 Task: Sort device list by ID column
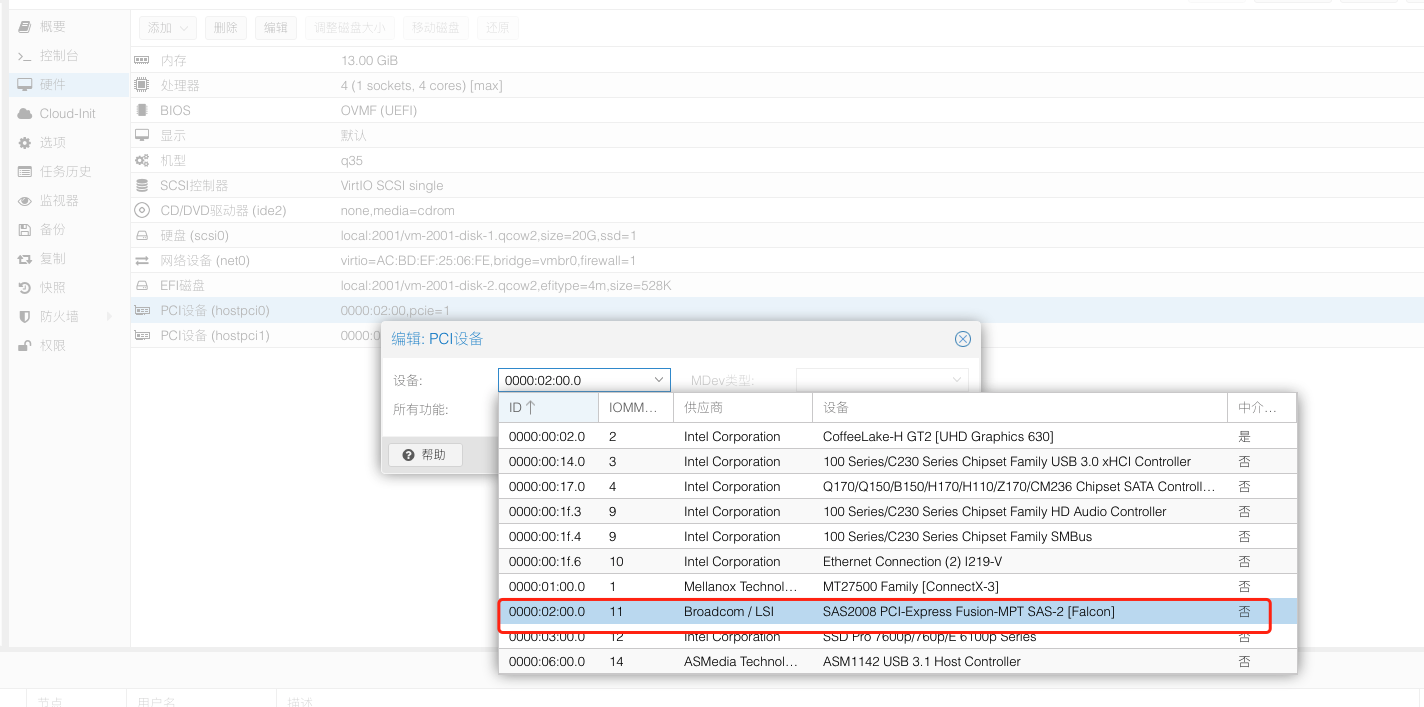(x=547, y=408)
